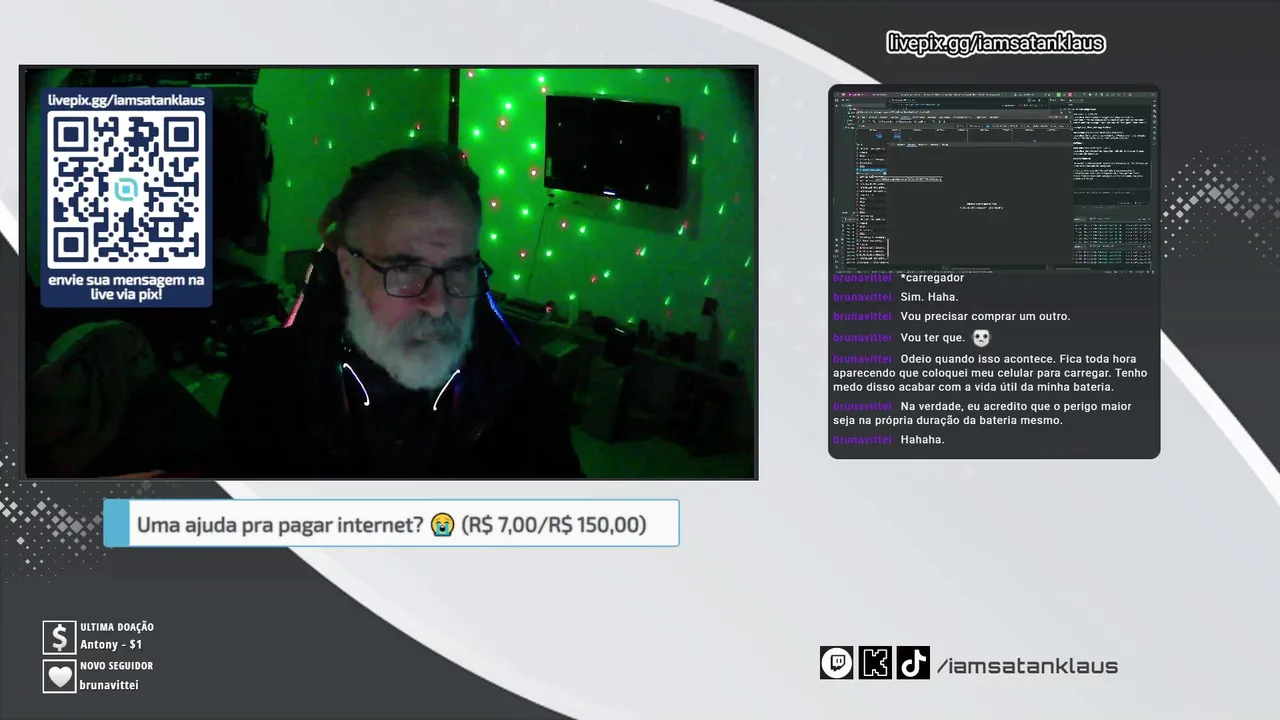This screenshot has height=720, width=1280.
Task: Click the "NOVO SEGUIDOR" label
Action: 116,666
